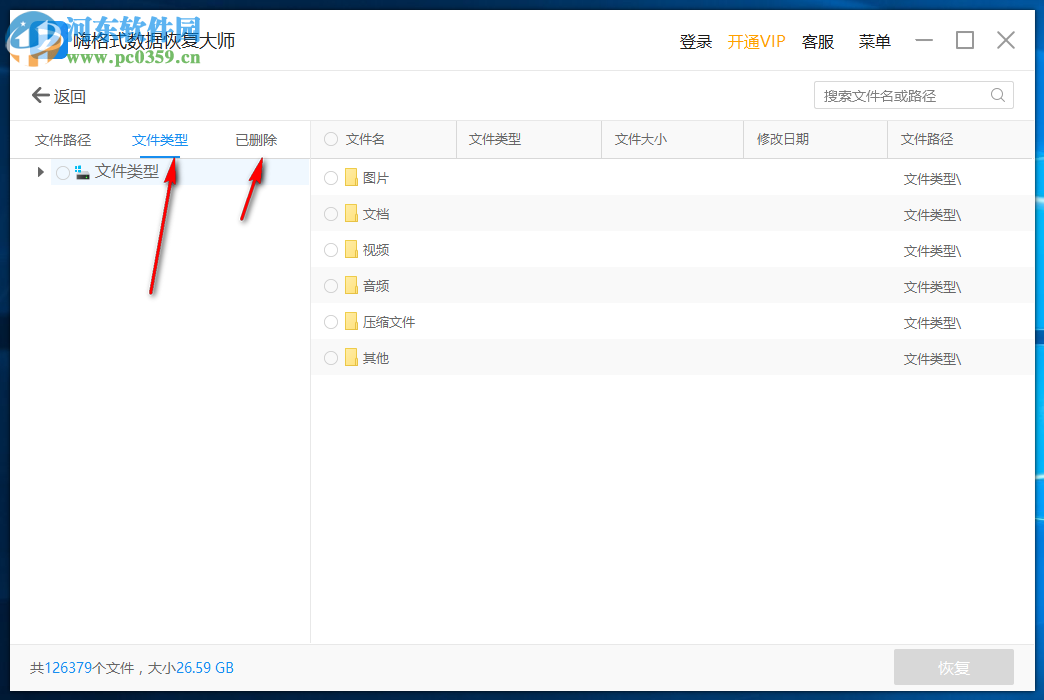The width and height of the screenshot is (1044, 700).
Task: Check the 文件类型 root node checkbox
Action: pos(62,171)
